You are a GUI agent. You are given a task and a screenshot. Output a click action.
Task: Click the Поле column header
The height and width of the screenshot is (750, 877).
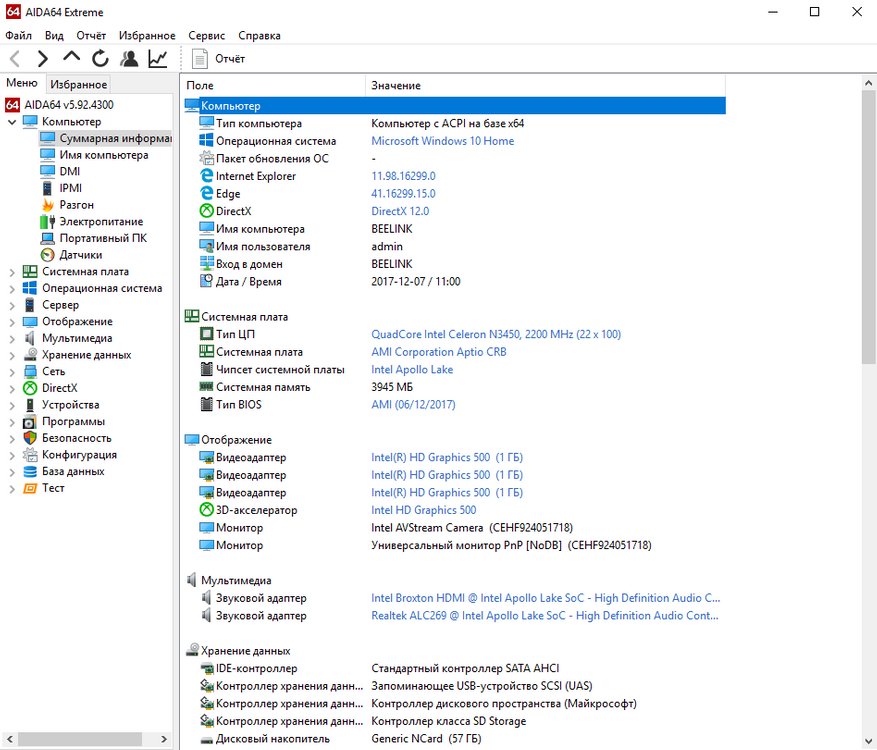[x=274, y=86]
